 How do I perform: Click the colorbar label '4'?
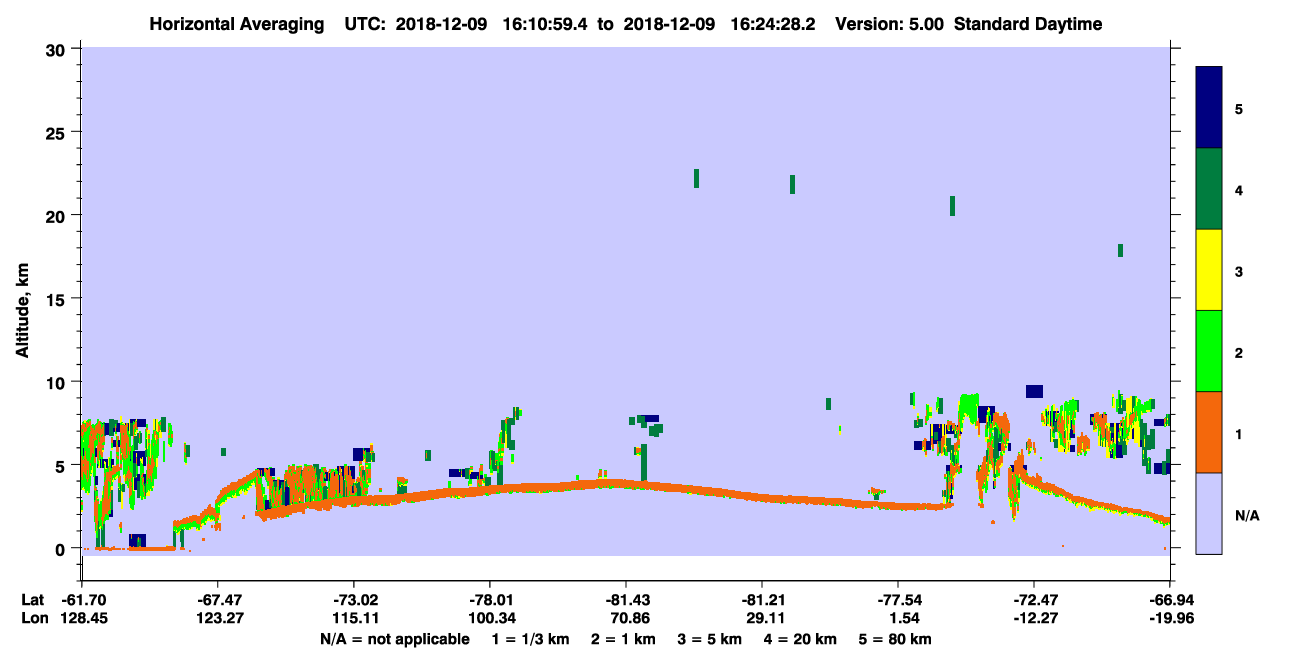click(x=1239, y=189)
